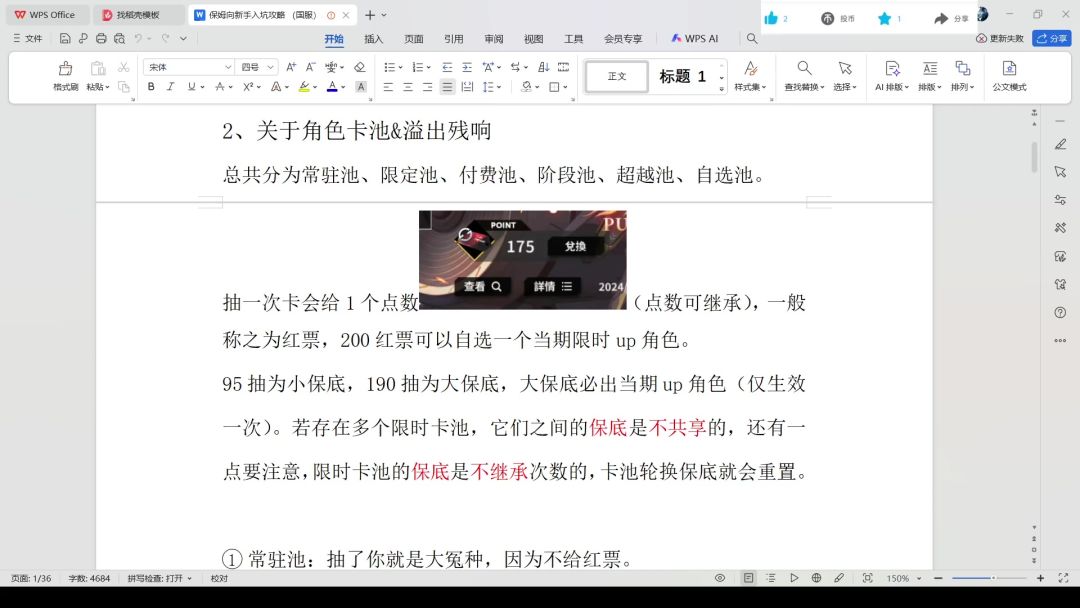Click the eraser clear formatting icon
Image resolution: width=1080 pixels, height=608 pixels.
[360, 67]
